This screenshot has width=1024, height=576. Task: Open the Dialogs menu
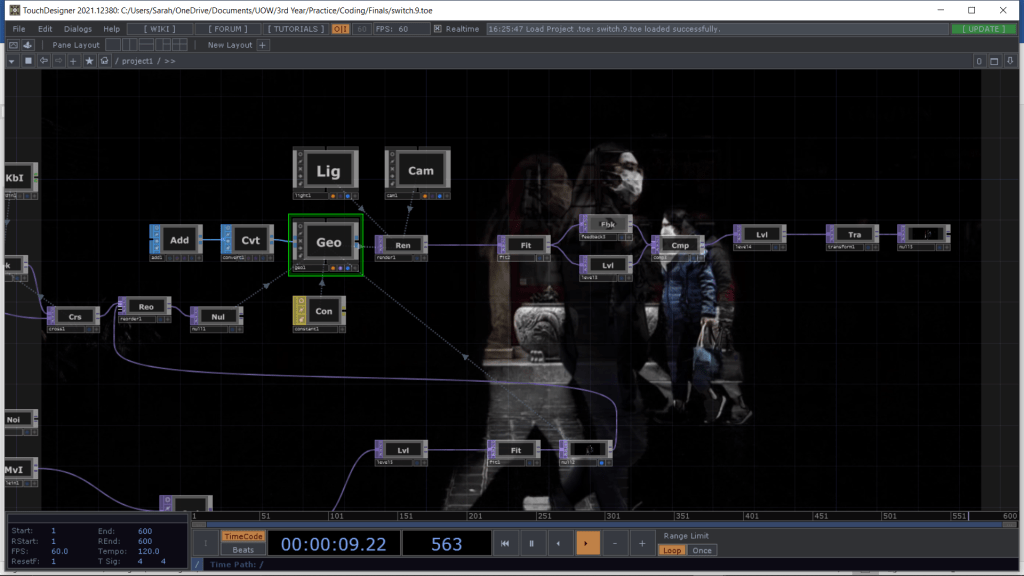78,29
